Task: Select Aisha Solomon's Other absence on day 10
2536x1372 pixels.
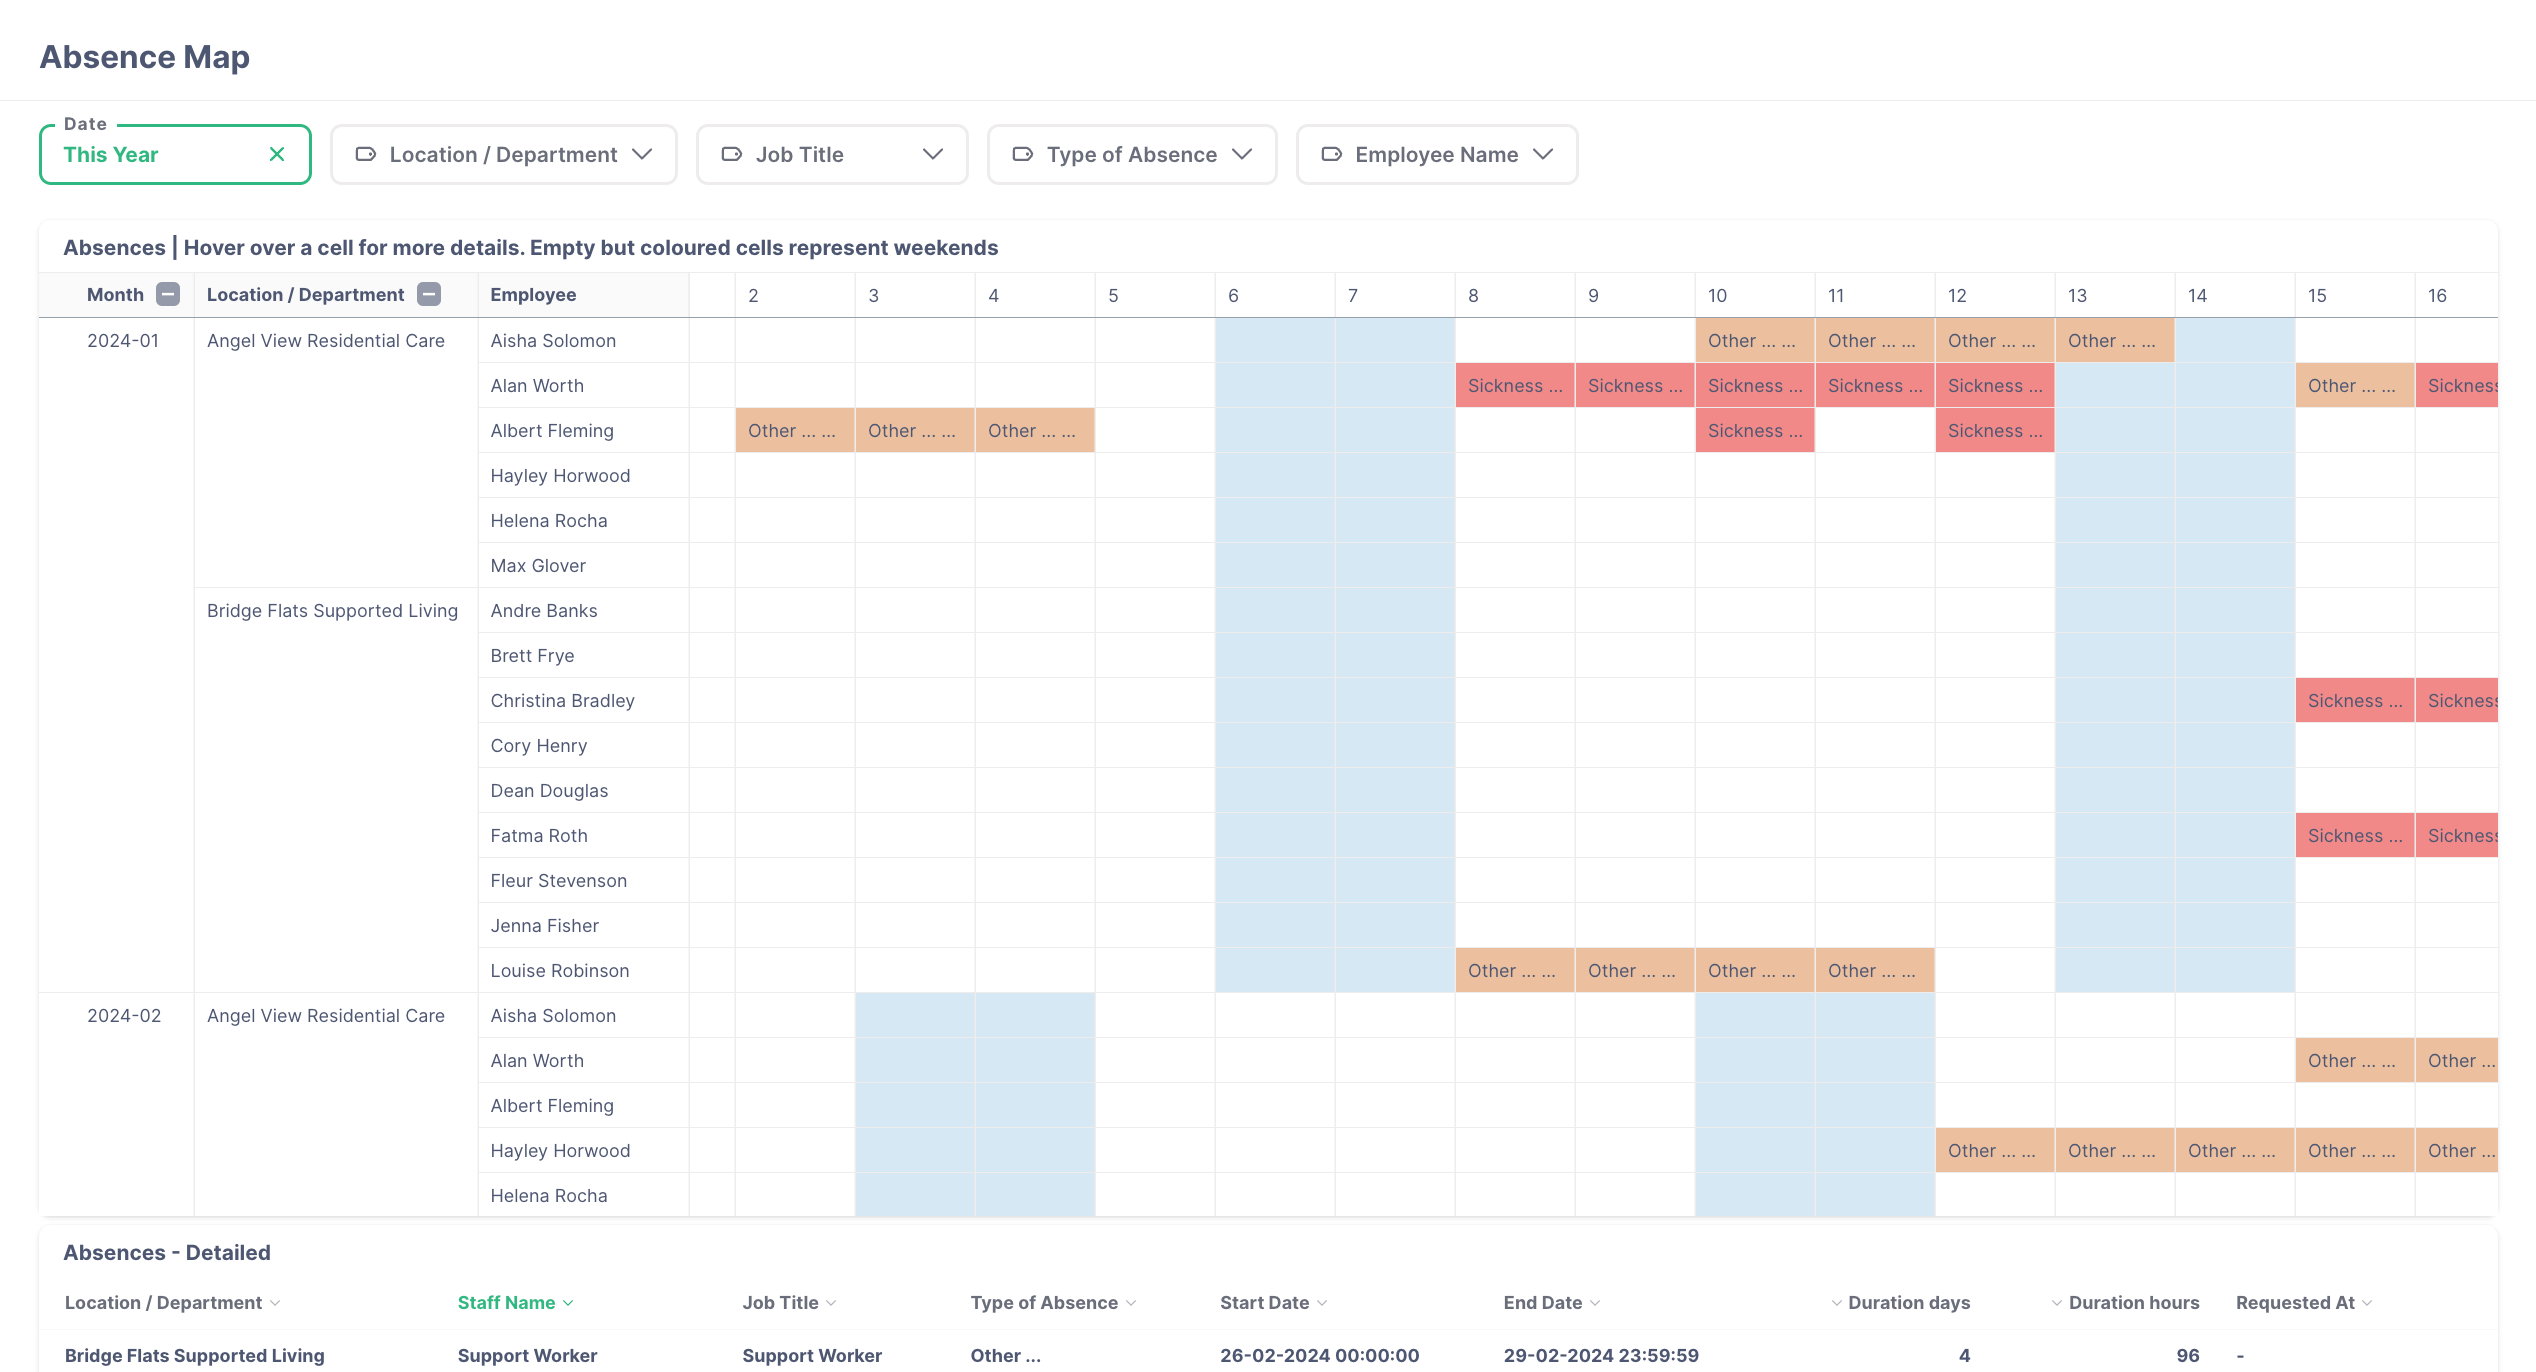Action: click(1754, 340)
